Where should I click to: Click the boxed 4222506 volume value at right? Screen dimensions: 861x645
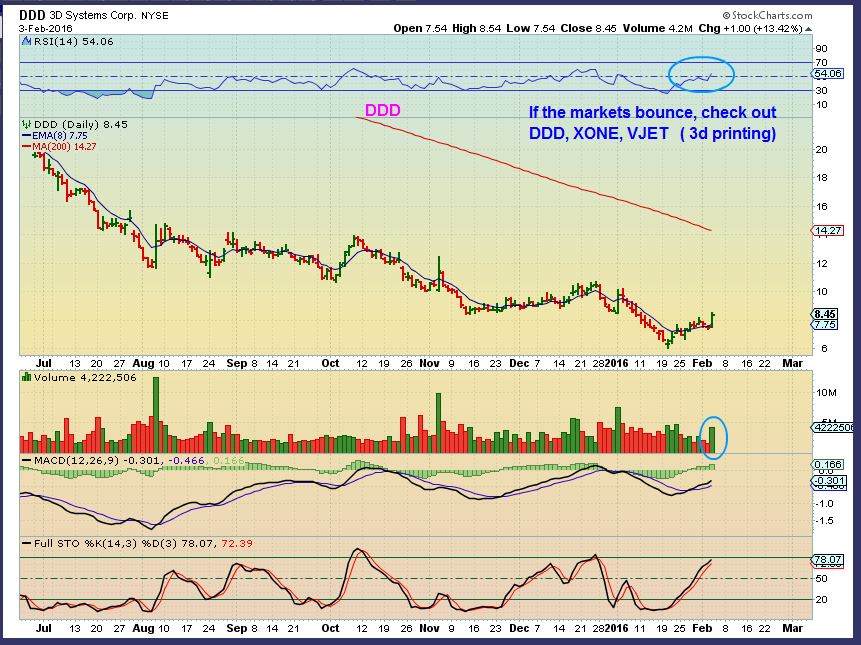point(833,427)
